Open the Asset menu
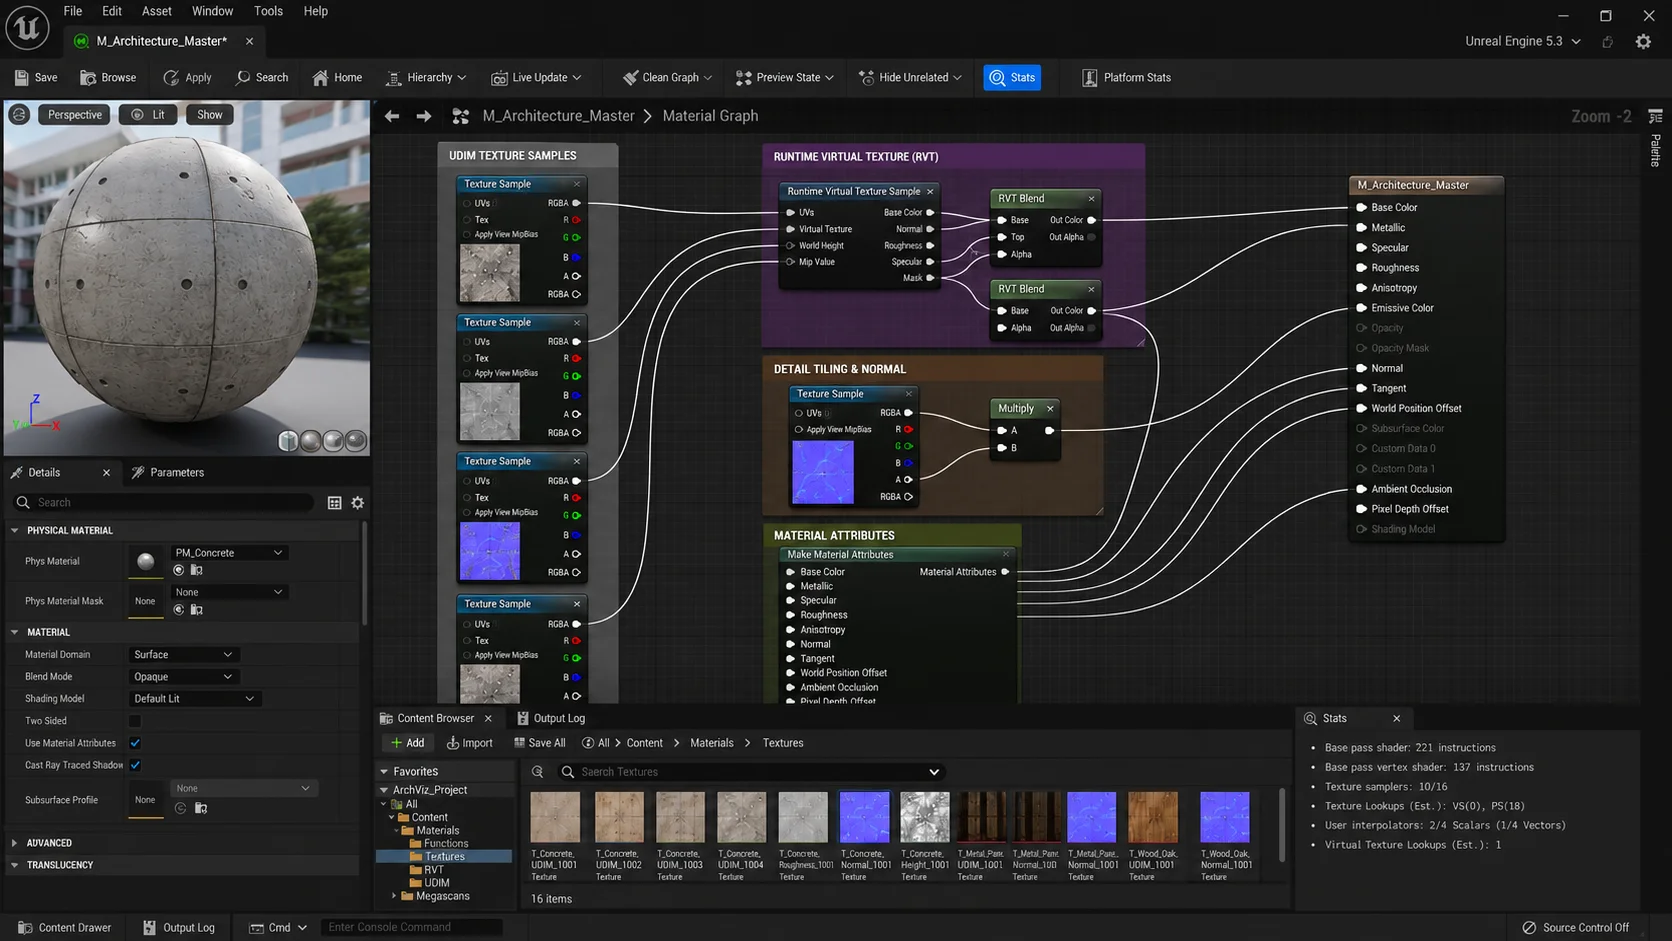This screenshot has width=1672, height=941. click(157, 11)
